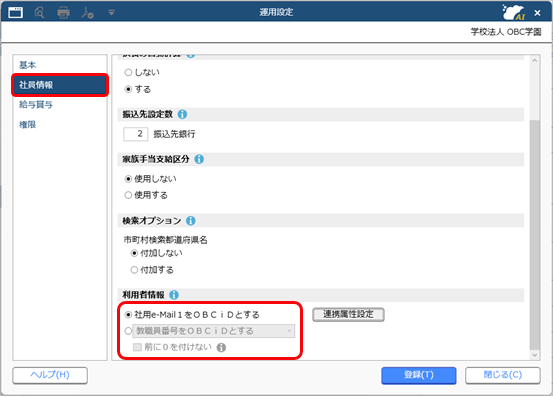Click the ヘルプ(H) button

tap(50, 375)
